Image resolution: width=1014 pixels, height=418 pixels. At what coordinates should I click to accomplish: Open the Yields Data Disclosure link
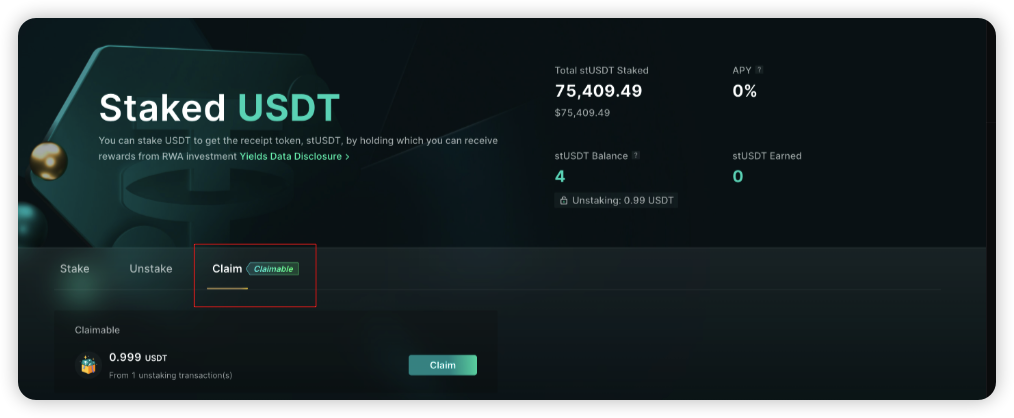290,157
